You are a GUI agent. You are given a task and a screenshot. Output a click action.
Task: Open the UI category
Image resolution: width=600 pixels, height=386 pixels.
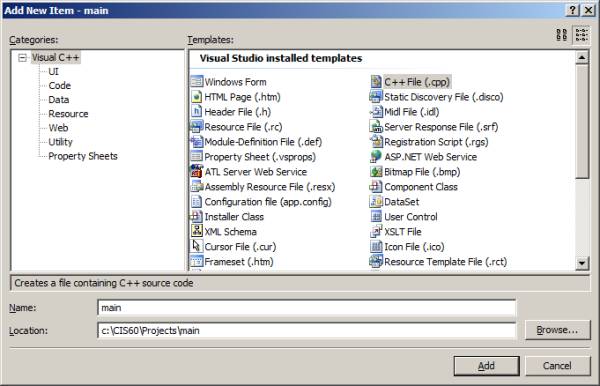53,72
